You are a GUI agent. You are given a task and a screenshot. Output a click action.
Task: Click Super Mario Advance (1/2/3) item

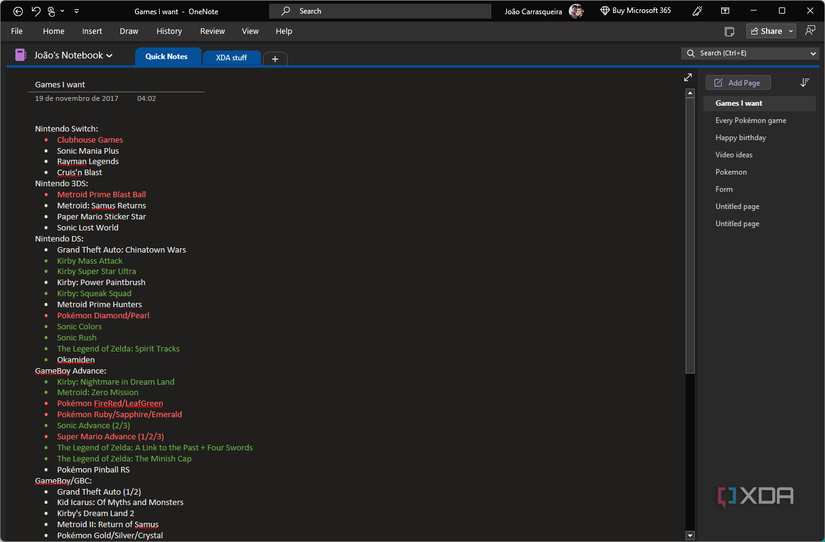[x=110, y=437]
